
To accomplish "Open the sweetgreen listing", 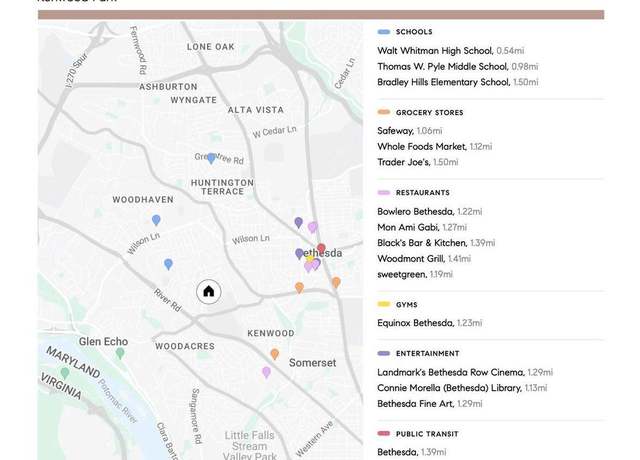I will [415, 274].
